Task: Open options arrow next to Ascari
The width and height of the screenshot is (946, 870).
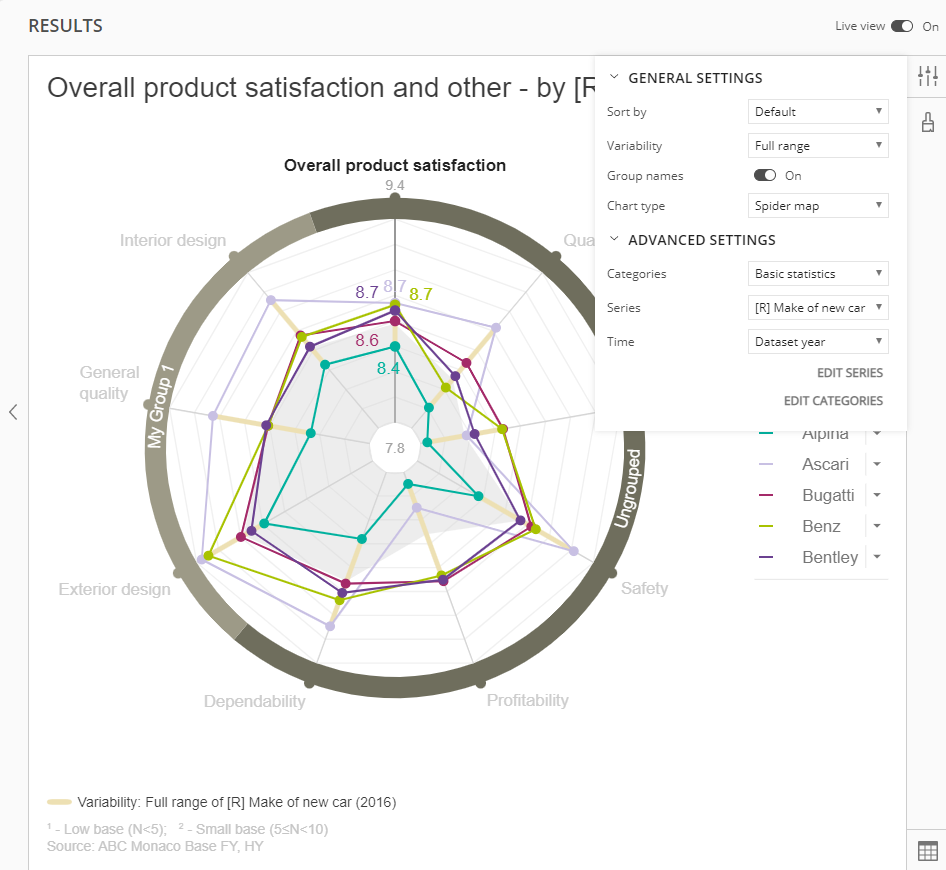Action: pos(877,464)
